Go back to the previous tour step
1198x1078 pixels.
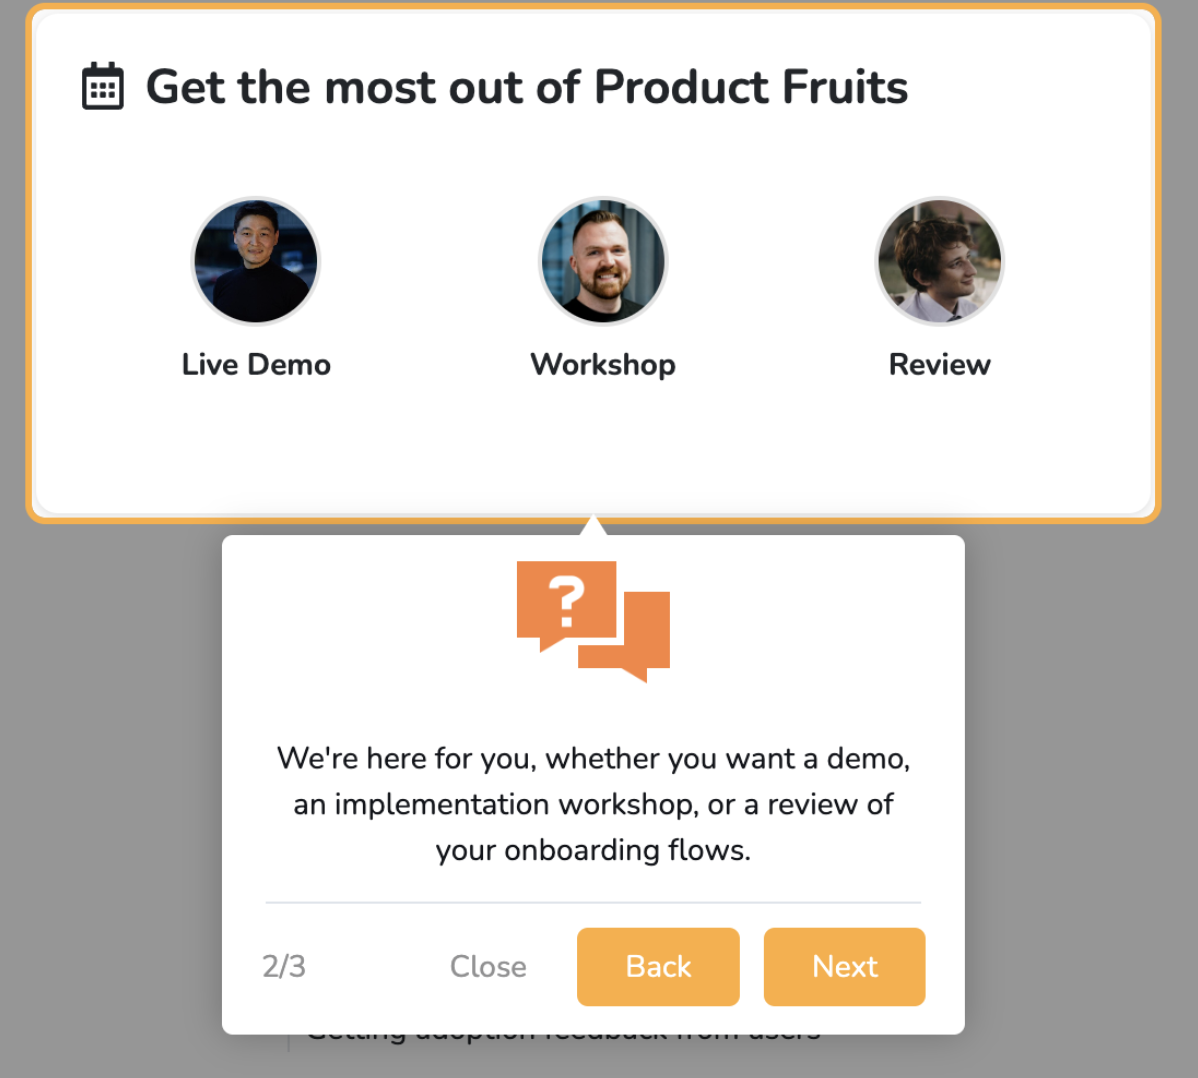point(657,966)
